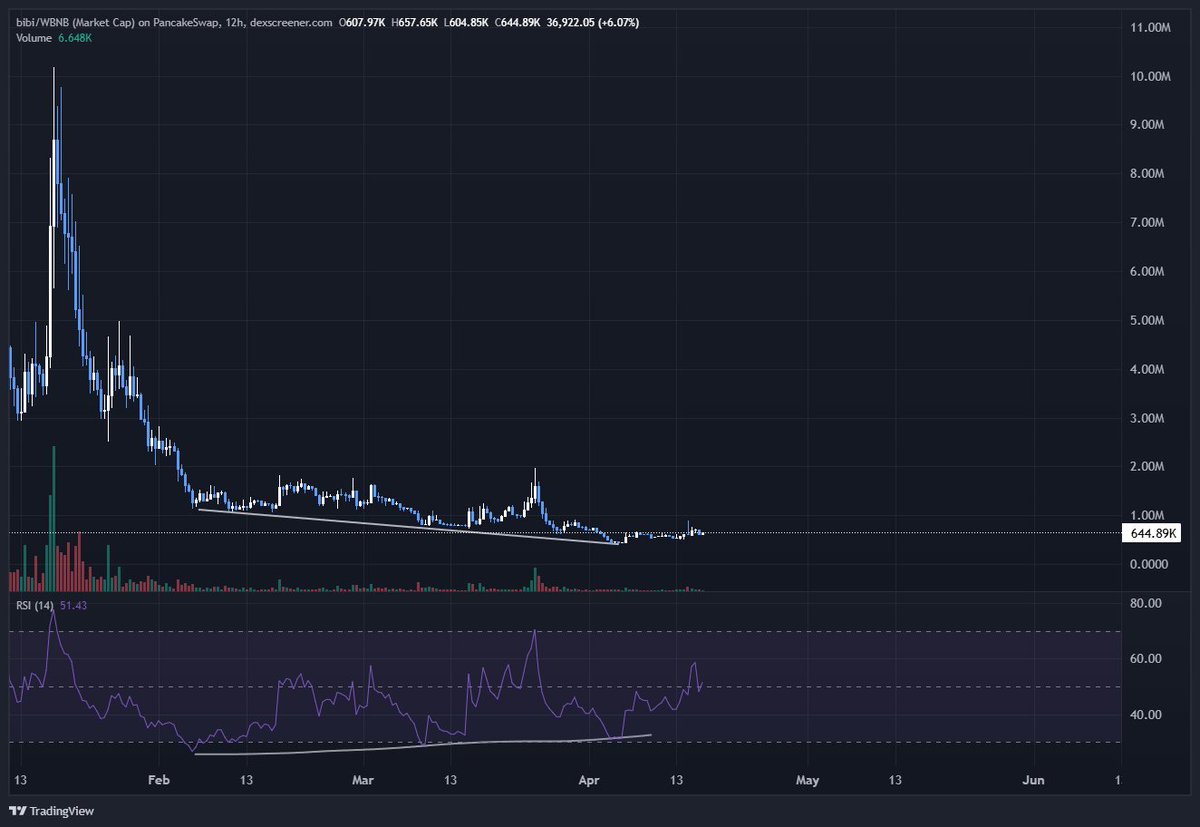The width and height of the screenshot is (1200, 827).
Task: Select the white trend line under price candles
Action: pos(408,527)
